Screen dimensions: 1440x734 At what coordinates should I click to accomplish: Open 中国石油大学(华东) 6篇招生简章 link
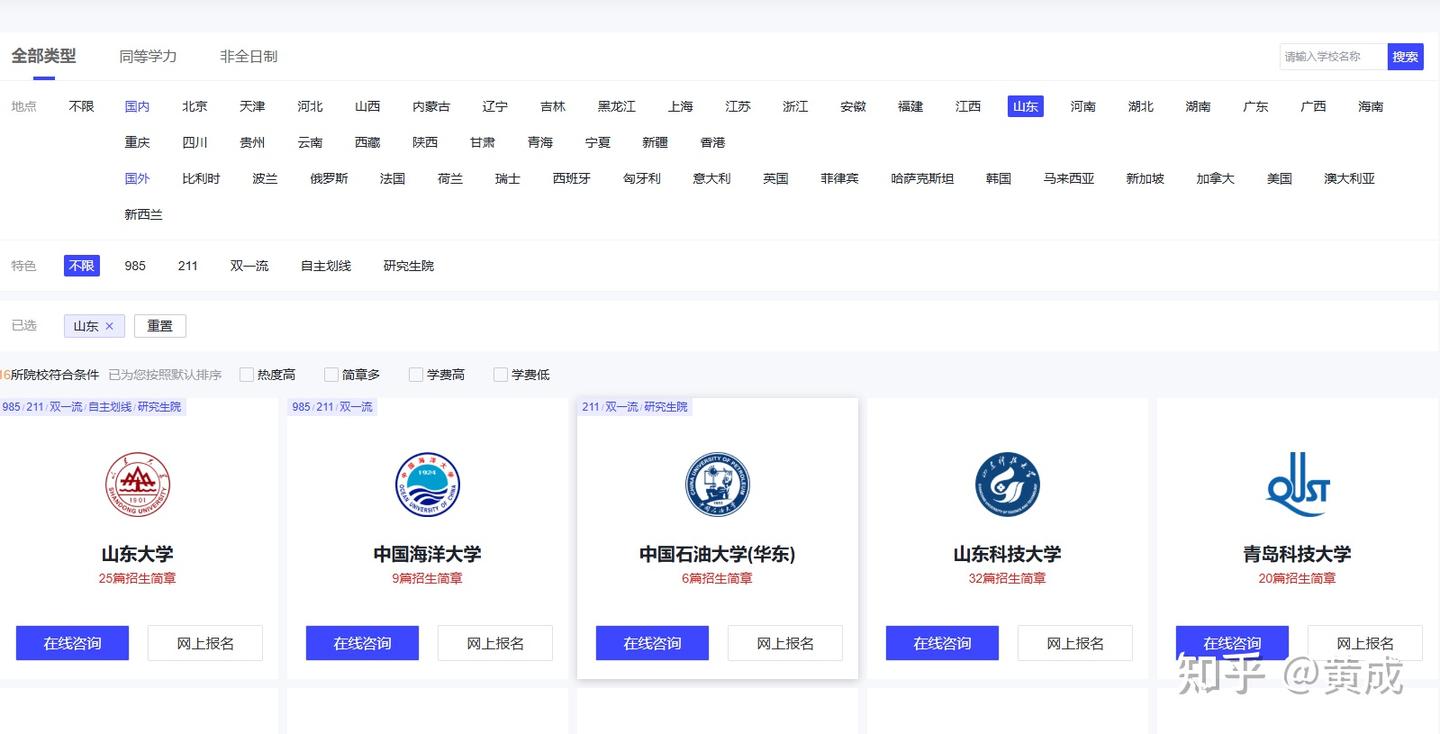click(717, 579)
